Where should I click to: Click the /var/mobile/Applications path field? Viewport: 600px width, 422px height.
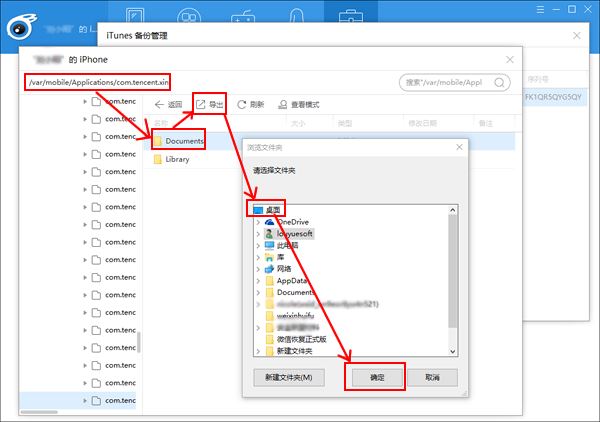[x=98, y=82]
